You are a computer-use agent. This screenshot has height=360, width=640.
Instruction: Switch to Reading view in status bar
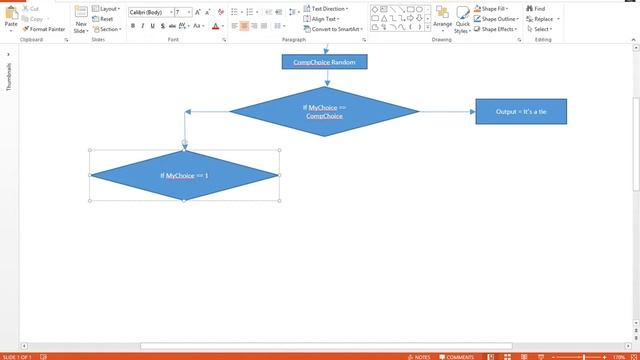[x=524, y=357]
